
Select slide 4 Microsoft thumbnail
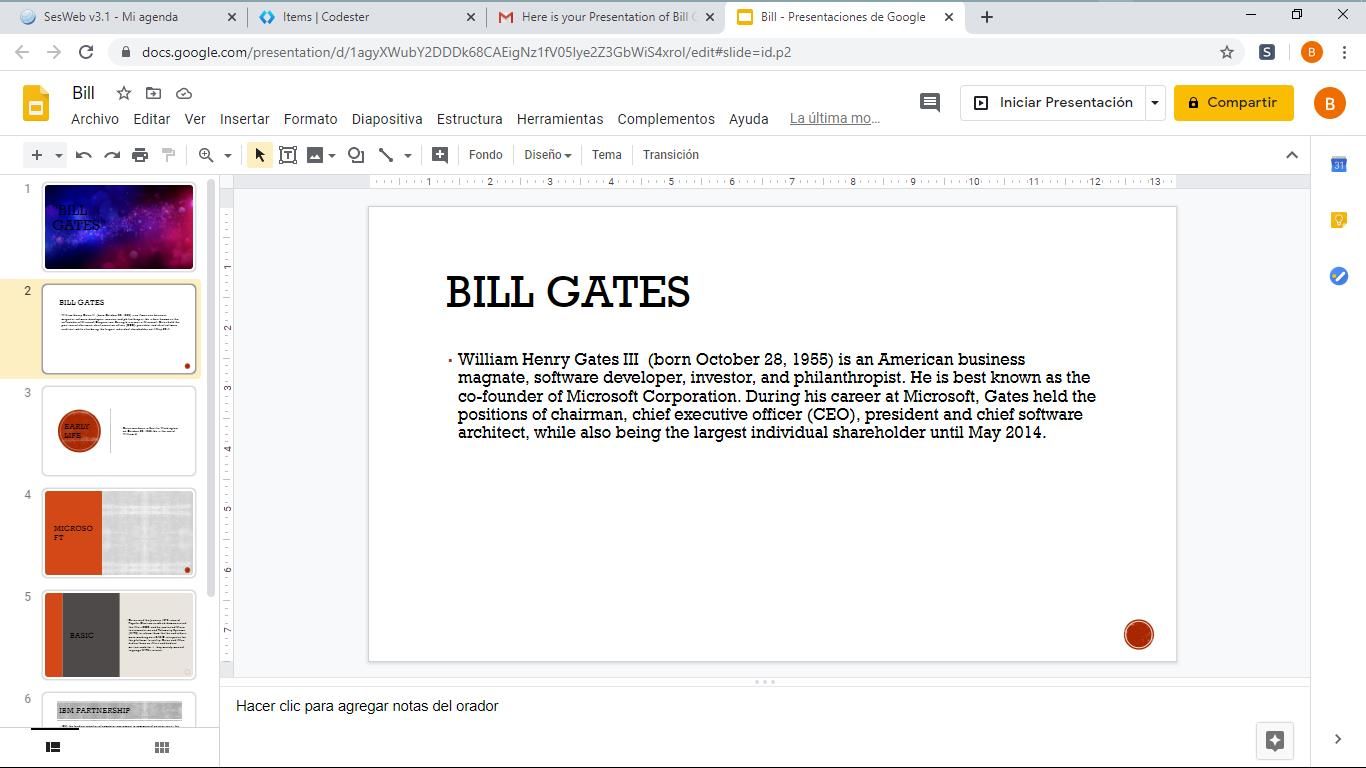(x=118, y=533)
